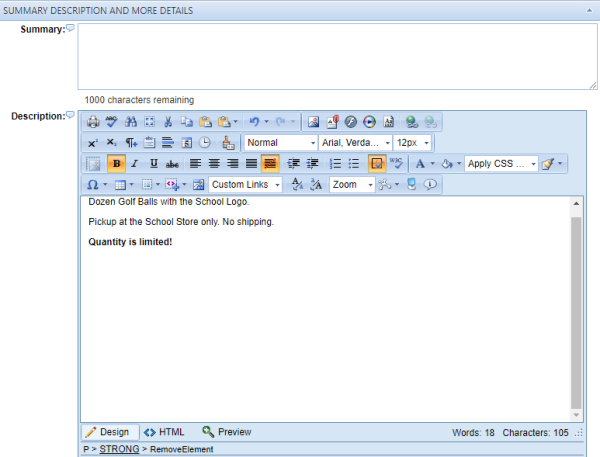Convert the selection to lower case
Image resolution: width=600 pixels, height=457 pixels.
tap(297, 184)
